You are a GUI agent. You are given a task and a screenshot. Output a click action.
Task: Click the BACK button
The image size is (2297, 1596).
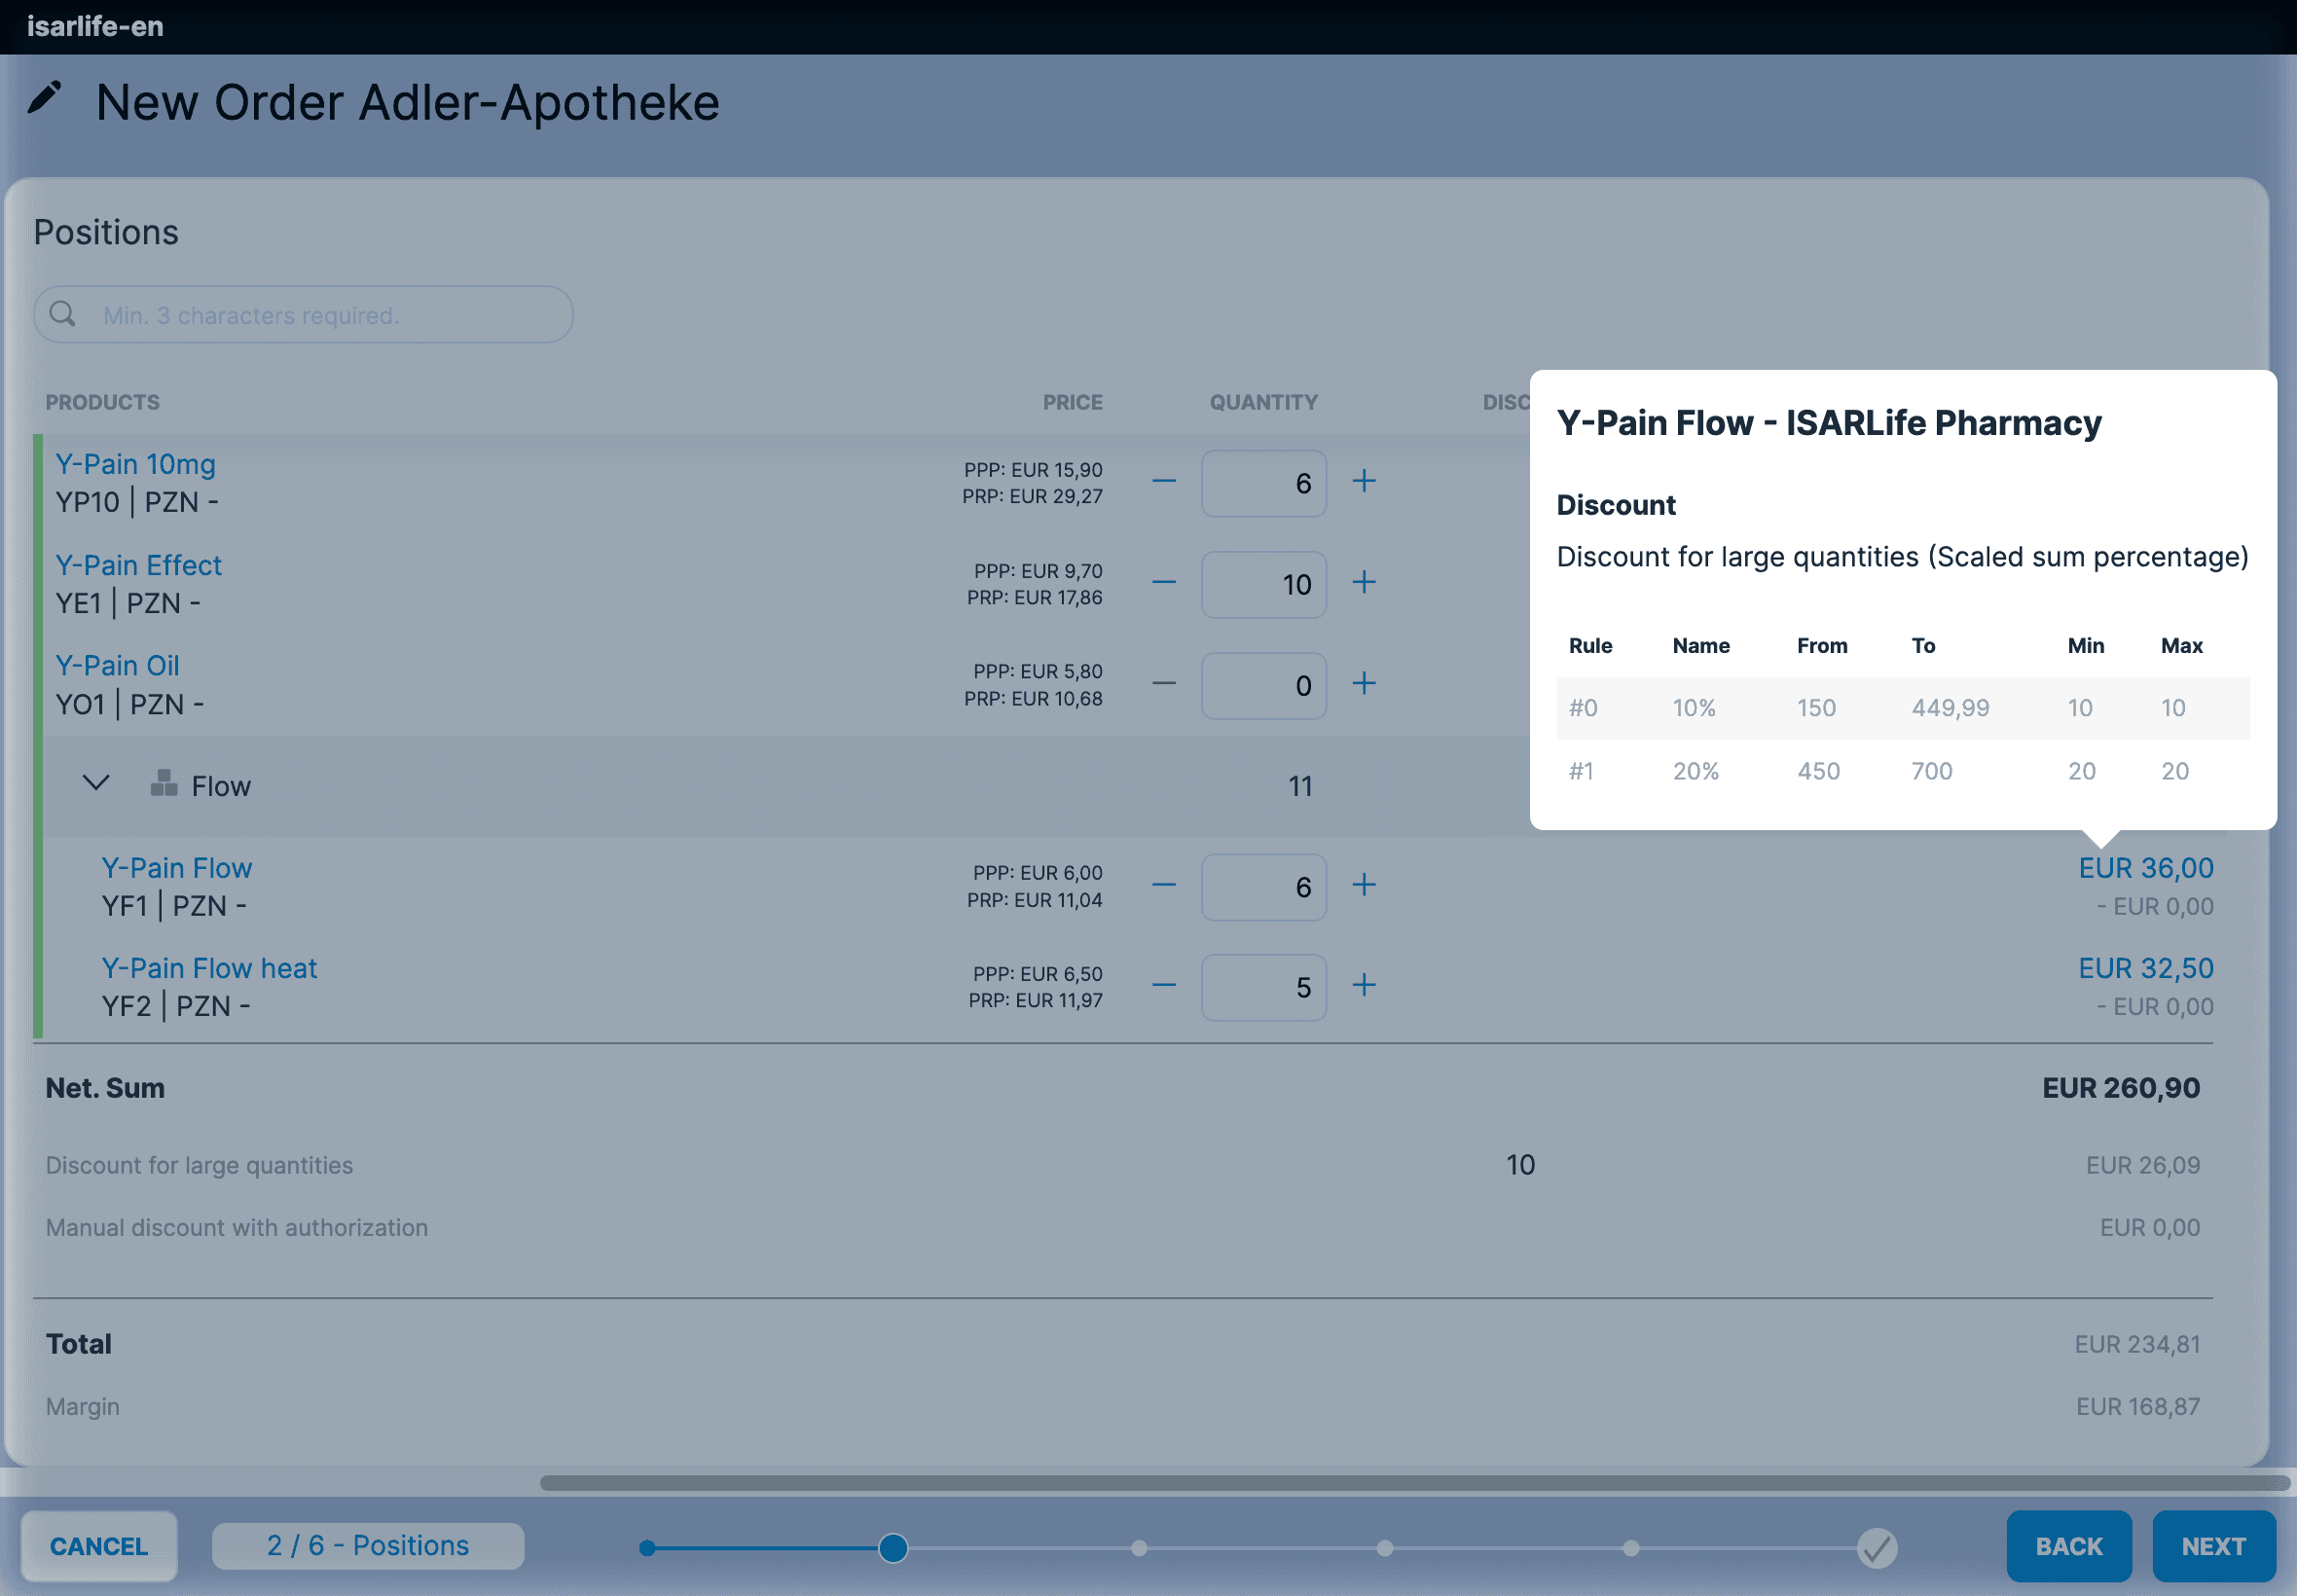click(2068, 1546)
